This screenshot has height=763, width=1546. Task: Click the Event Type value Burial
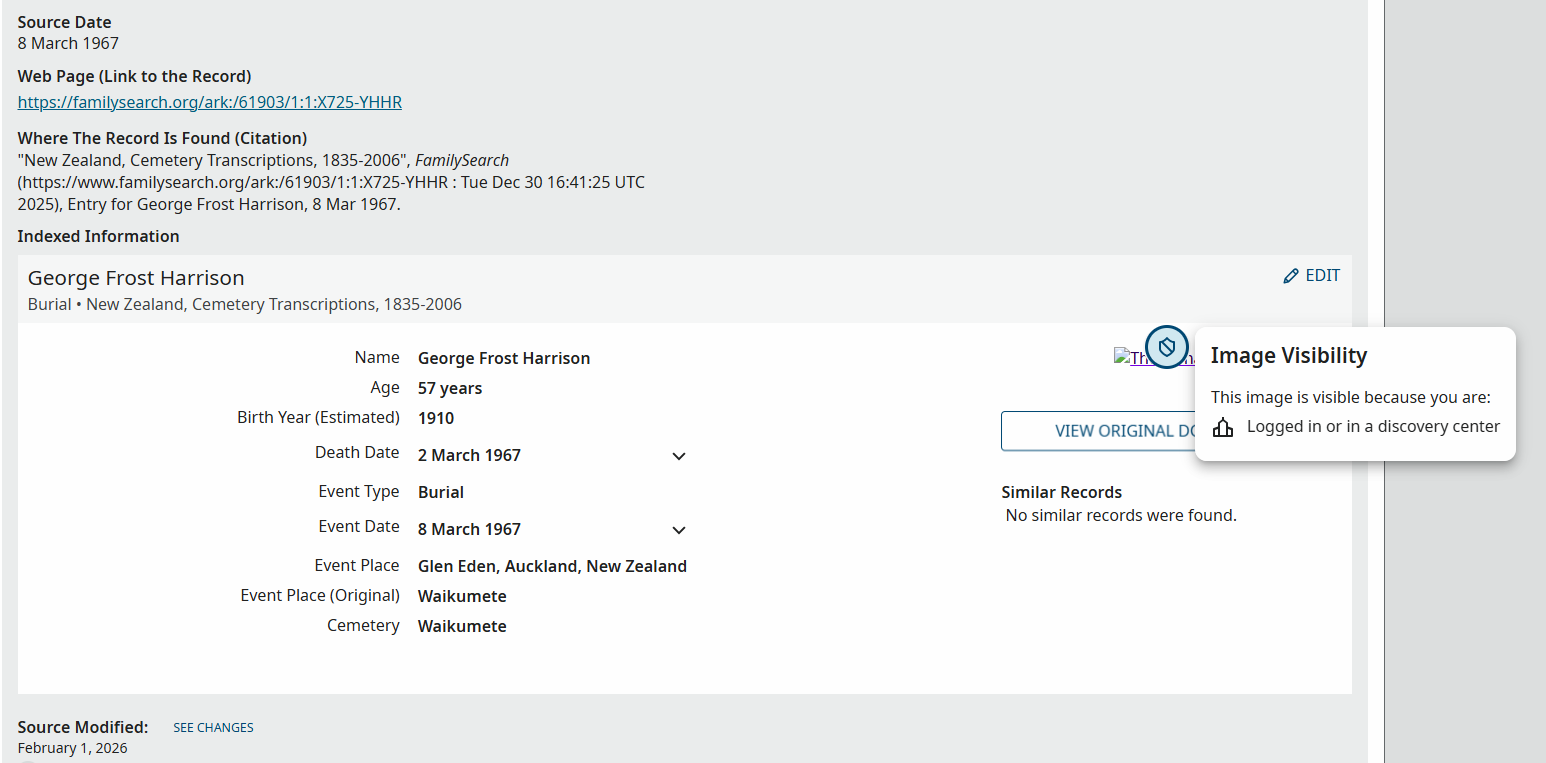pos(441,492)
